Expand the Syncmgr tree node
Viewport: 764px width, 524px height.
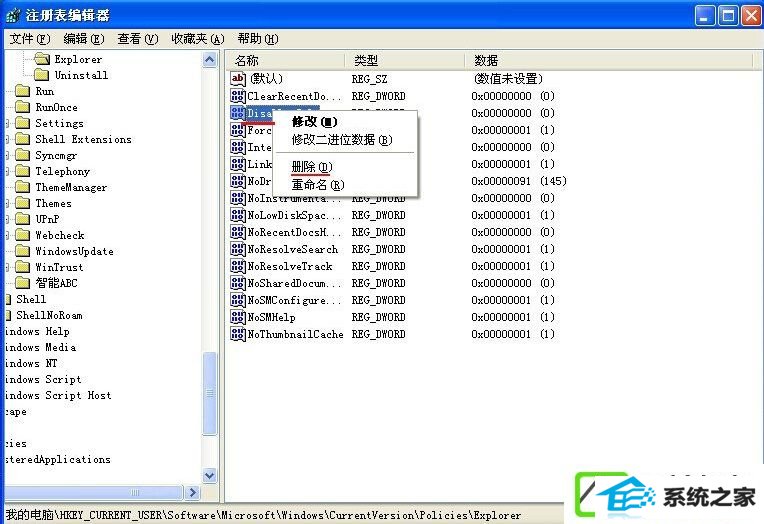[7, 155]
